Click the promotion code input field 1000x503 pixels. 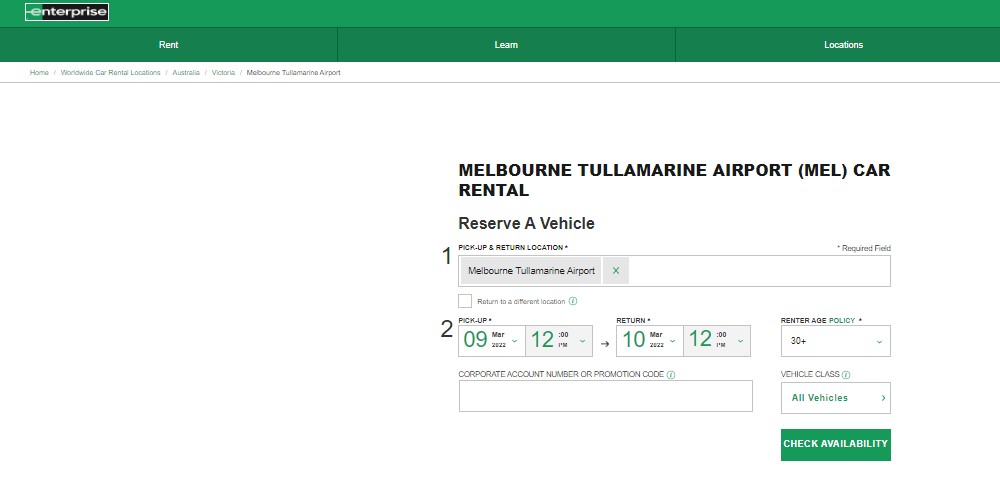click(x=605, y=396)
